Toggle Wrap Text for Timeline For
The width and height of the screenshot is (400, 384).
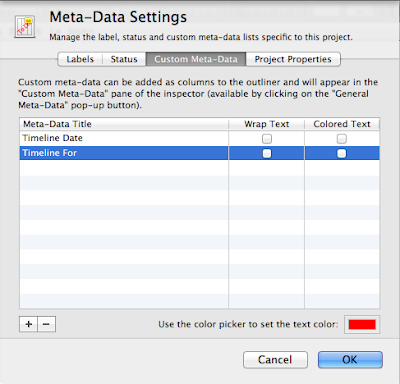tap(267, 153)
